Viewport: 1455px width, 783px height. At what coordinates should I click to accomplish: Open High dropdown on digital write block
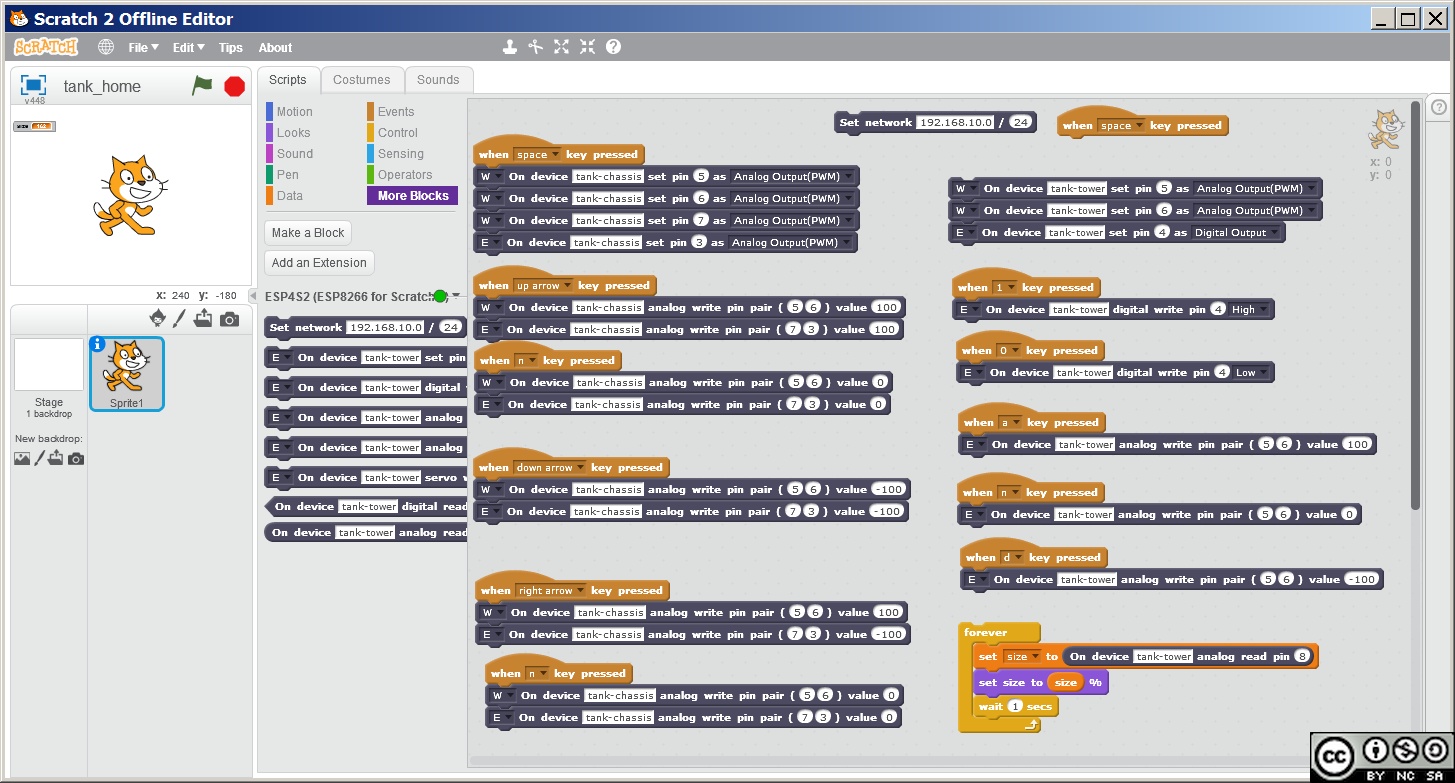pyautogui.click(x=1263, y=310)
